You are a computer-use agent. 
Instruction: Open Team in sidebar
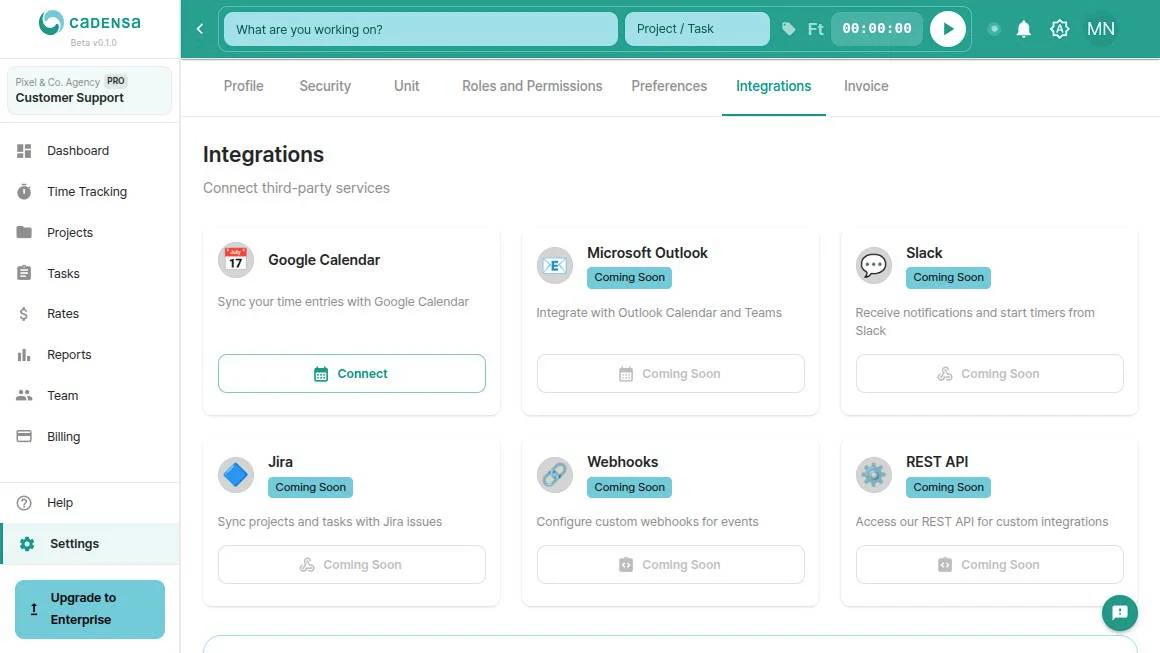(90, 396)
